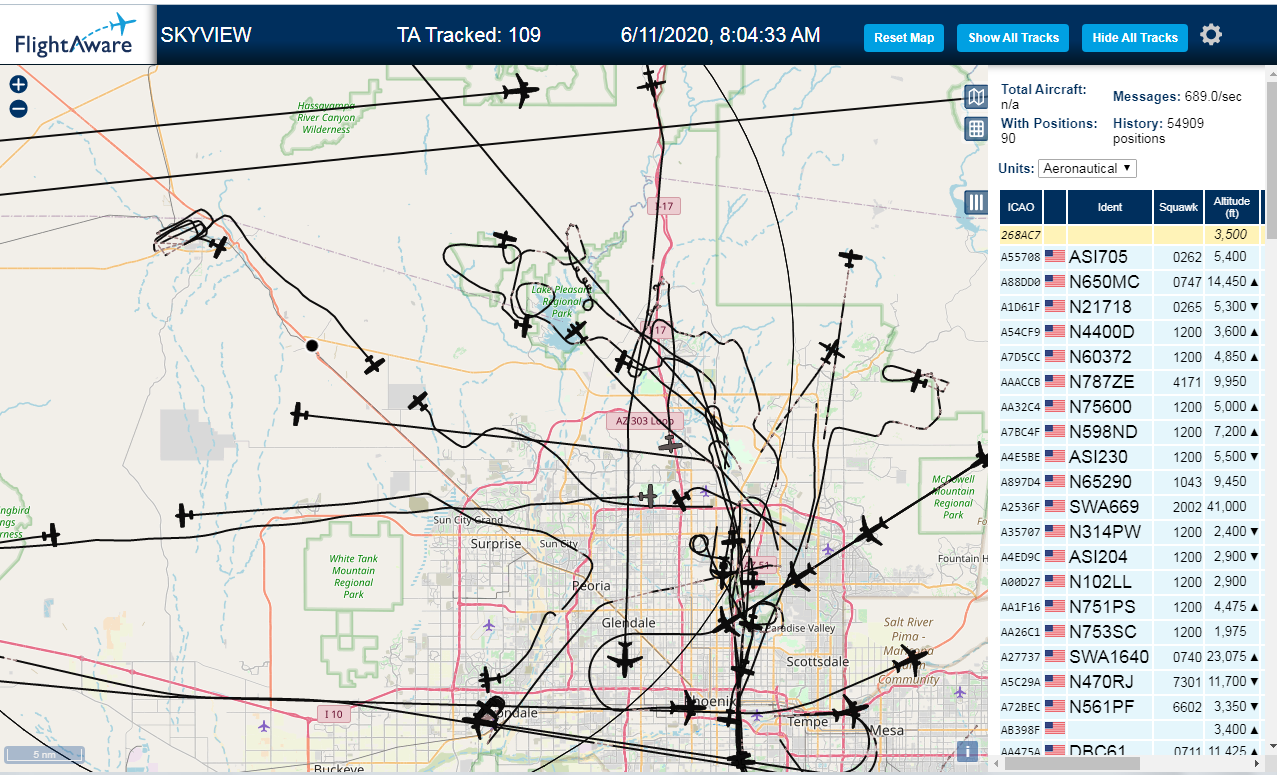The height and width of the screenshot is (775, 1277).
Task: Click squawk value 7301
Action: pos(1187,682)
